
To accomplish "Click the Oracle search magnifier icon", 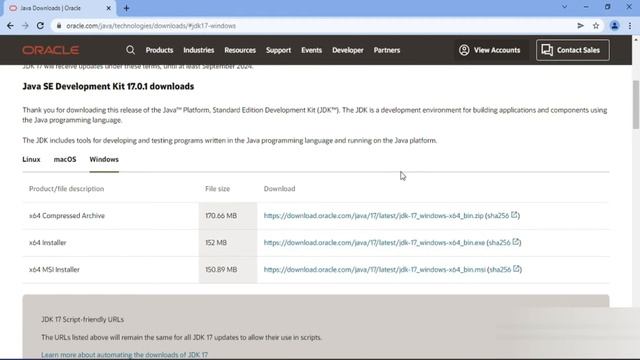I will pos(130,50).
